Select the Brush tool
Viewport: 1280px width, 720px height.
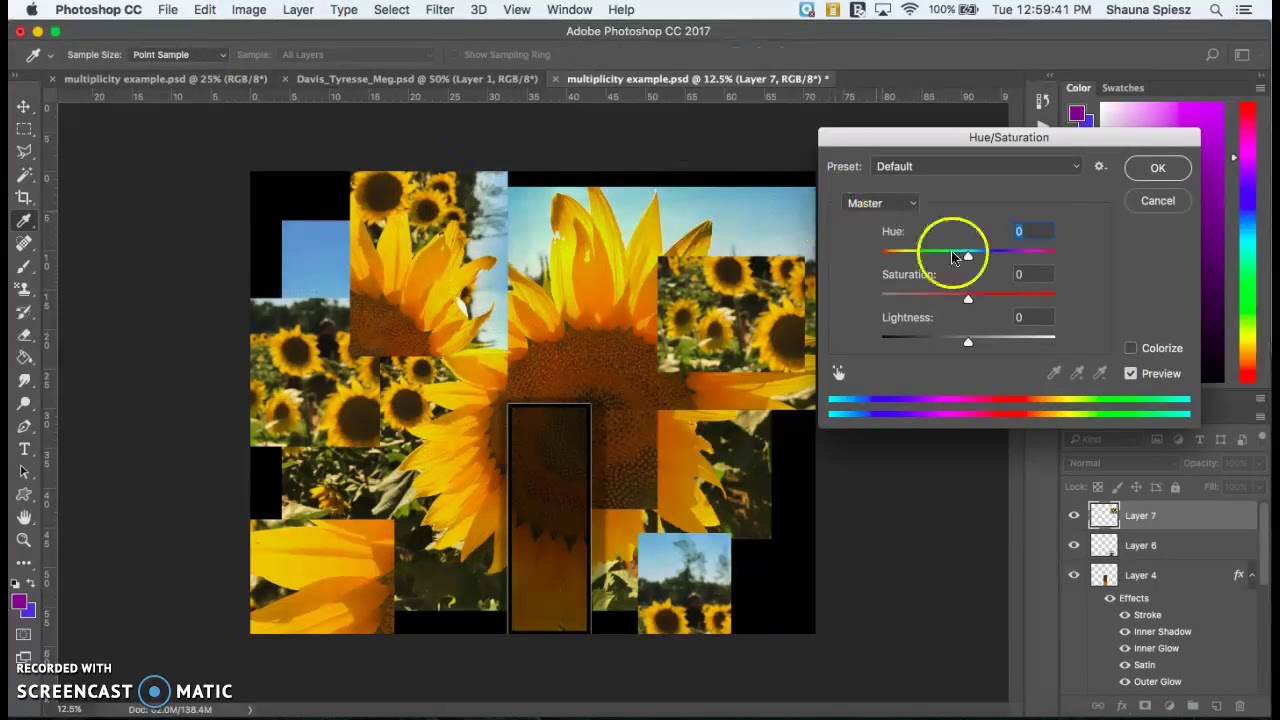point(24,267)
